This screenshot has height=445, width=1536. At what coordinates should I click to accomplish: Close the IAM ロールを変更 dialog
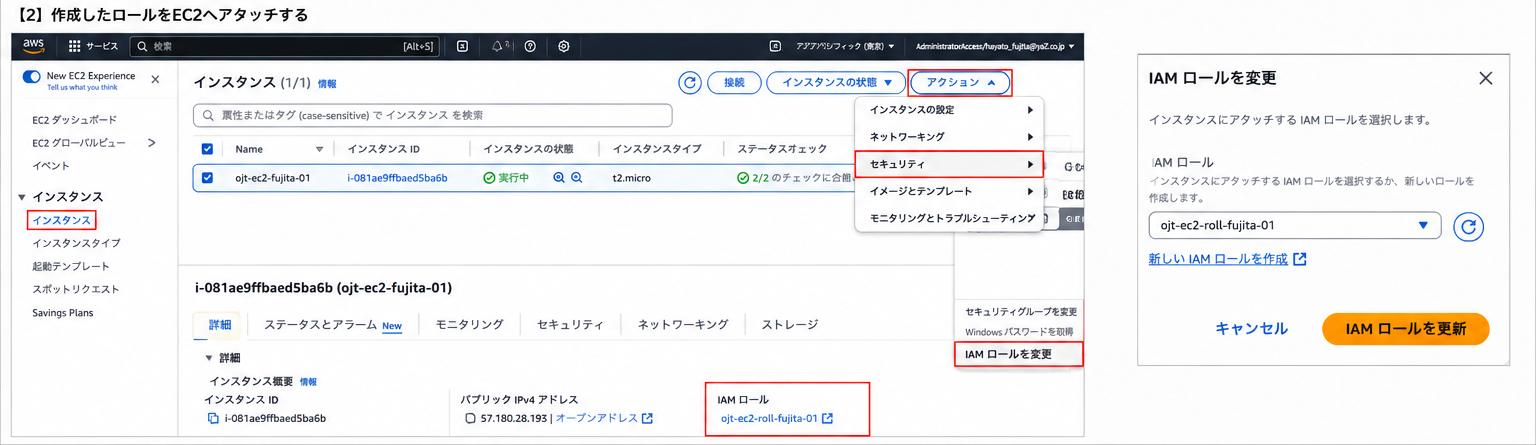pos(1485,78)
